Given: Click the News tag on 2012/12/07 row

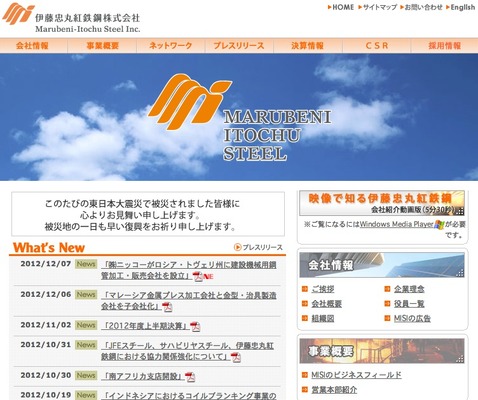Looking at the screenshot, I should click(x=86, y=264).
